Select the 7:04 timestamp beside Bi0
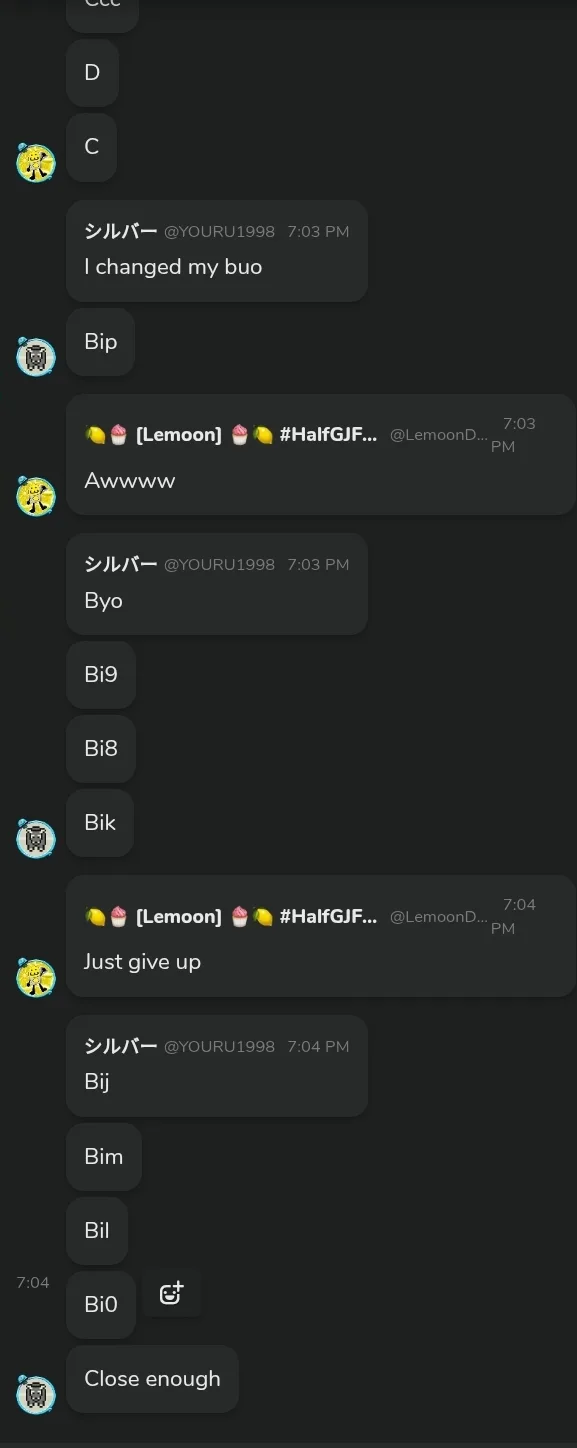This screenshot has width=577, height=1448. (x=33, y=1282)
